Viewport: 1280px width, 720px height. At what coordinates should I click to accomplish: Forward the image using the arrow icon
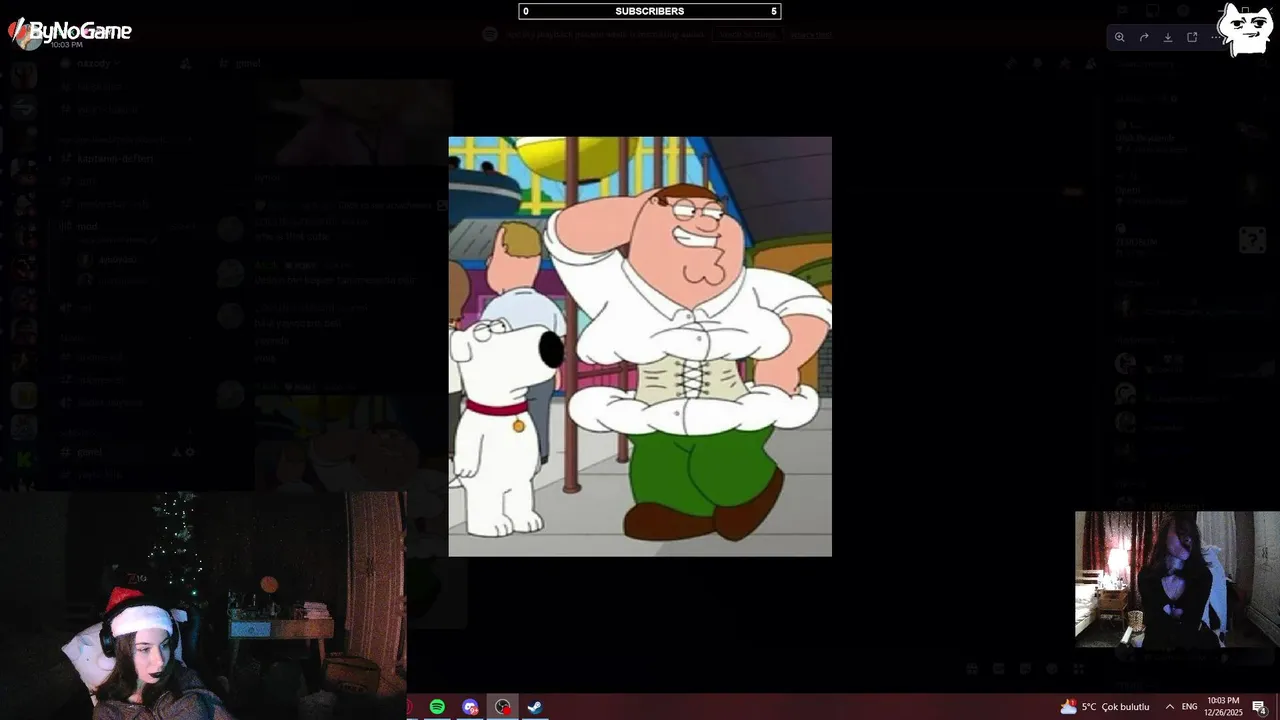tap(1144, 37)
